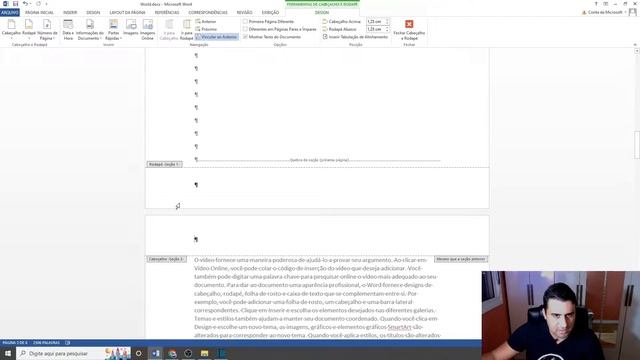The height and width of the screenshot is (360, 640).
Task: Switch to REFERÊNCIAS tab
Action: tap(167, 13)
